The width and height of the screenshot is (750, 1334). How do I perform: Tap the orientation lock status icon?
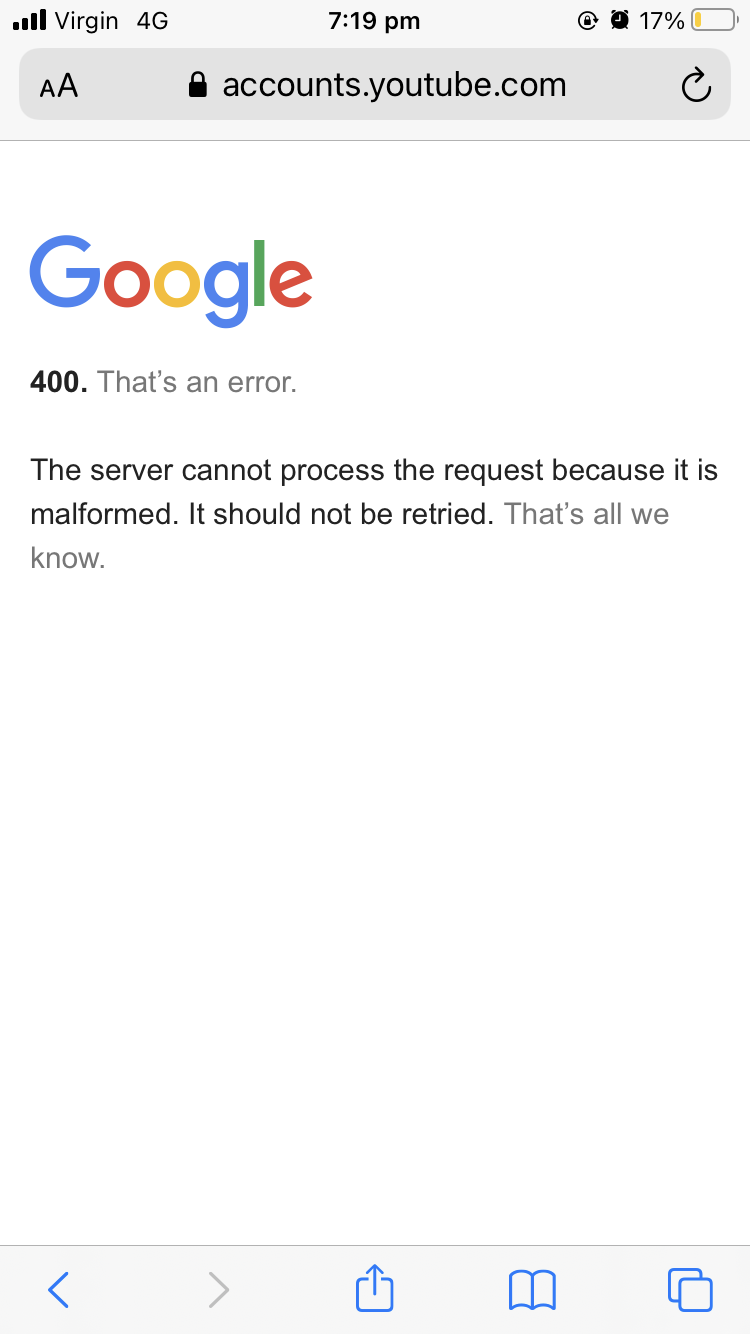pos(589,20)
